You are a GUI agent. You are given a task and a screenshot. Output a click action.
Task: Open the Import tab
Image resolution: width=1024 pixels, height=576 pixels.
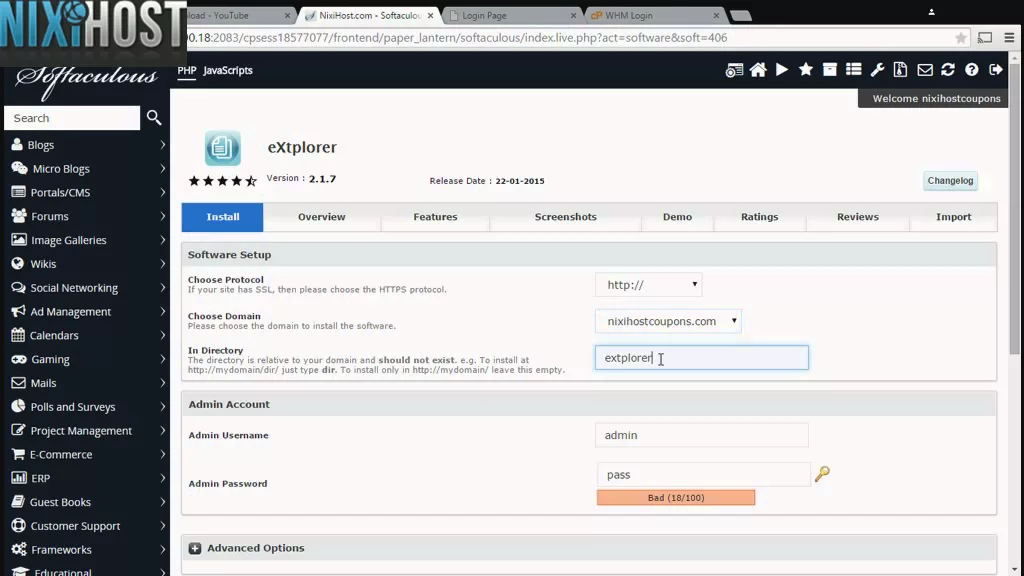coord(953,217)
